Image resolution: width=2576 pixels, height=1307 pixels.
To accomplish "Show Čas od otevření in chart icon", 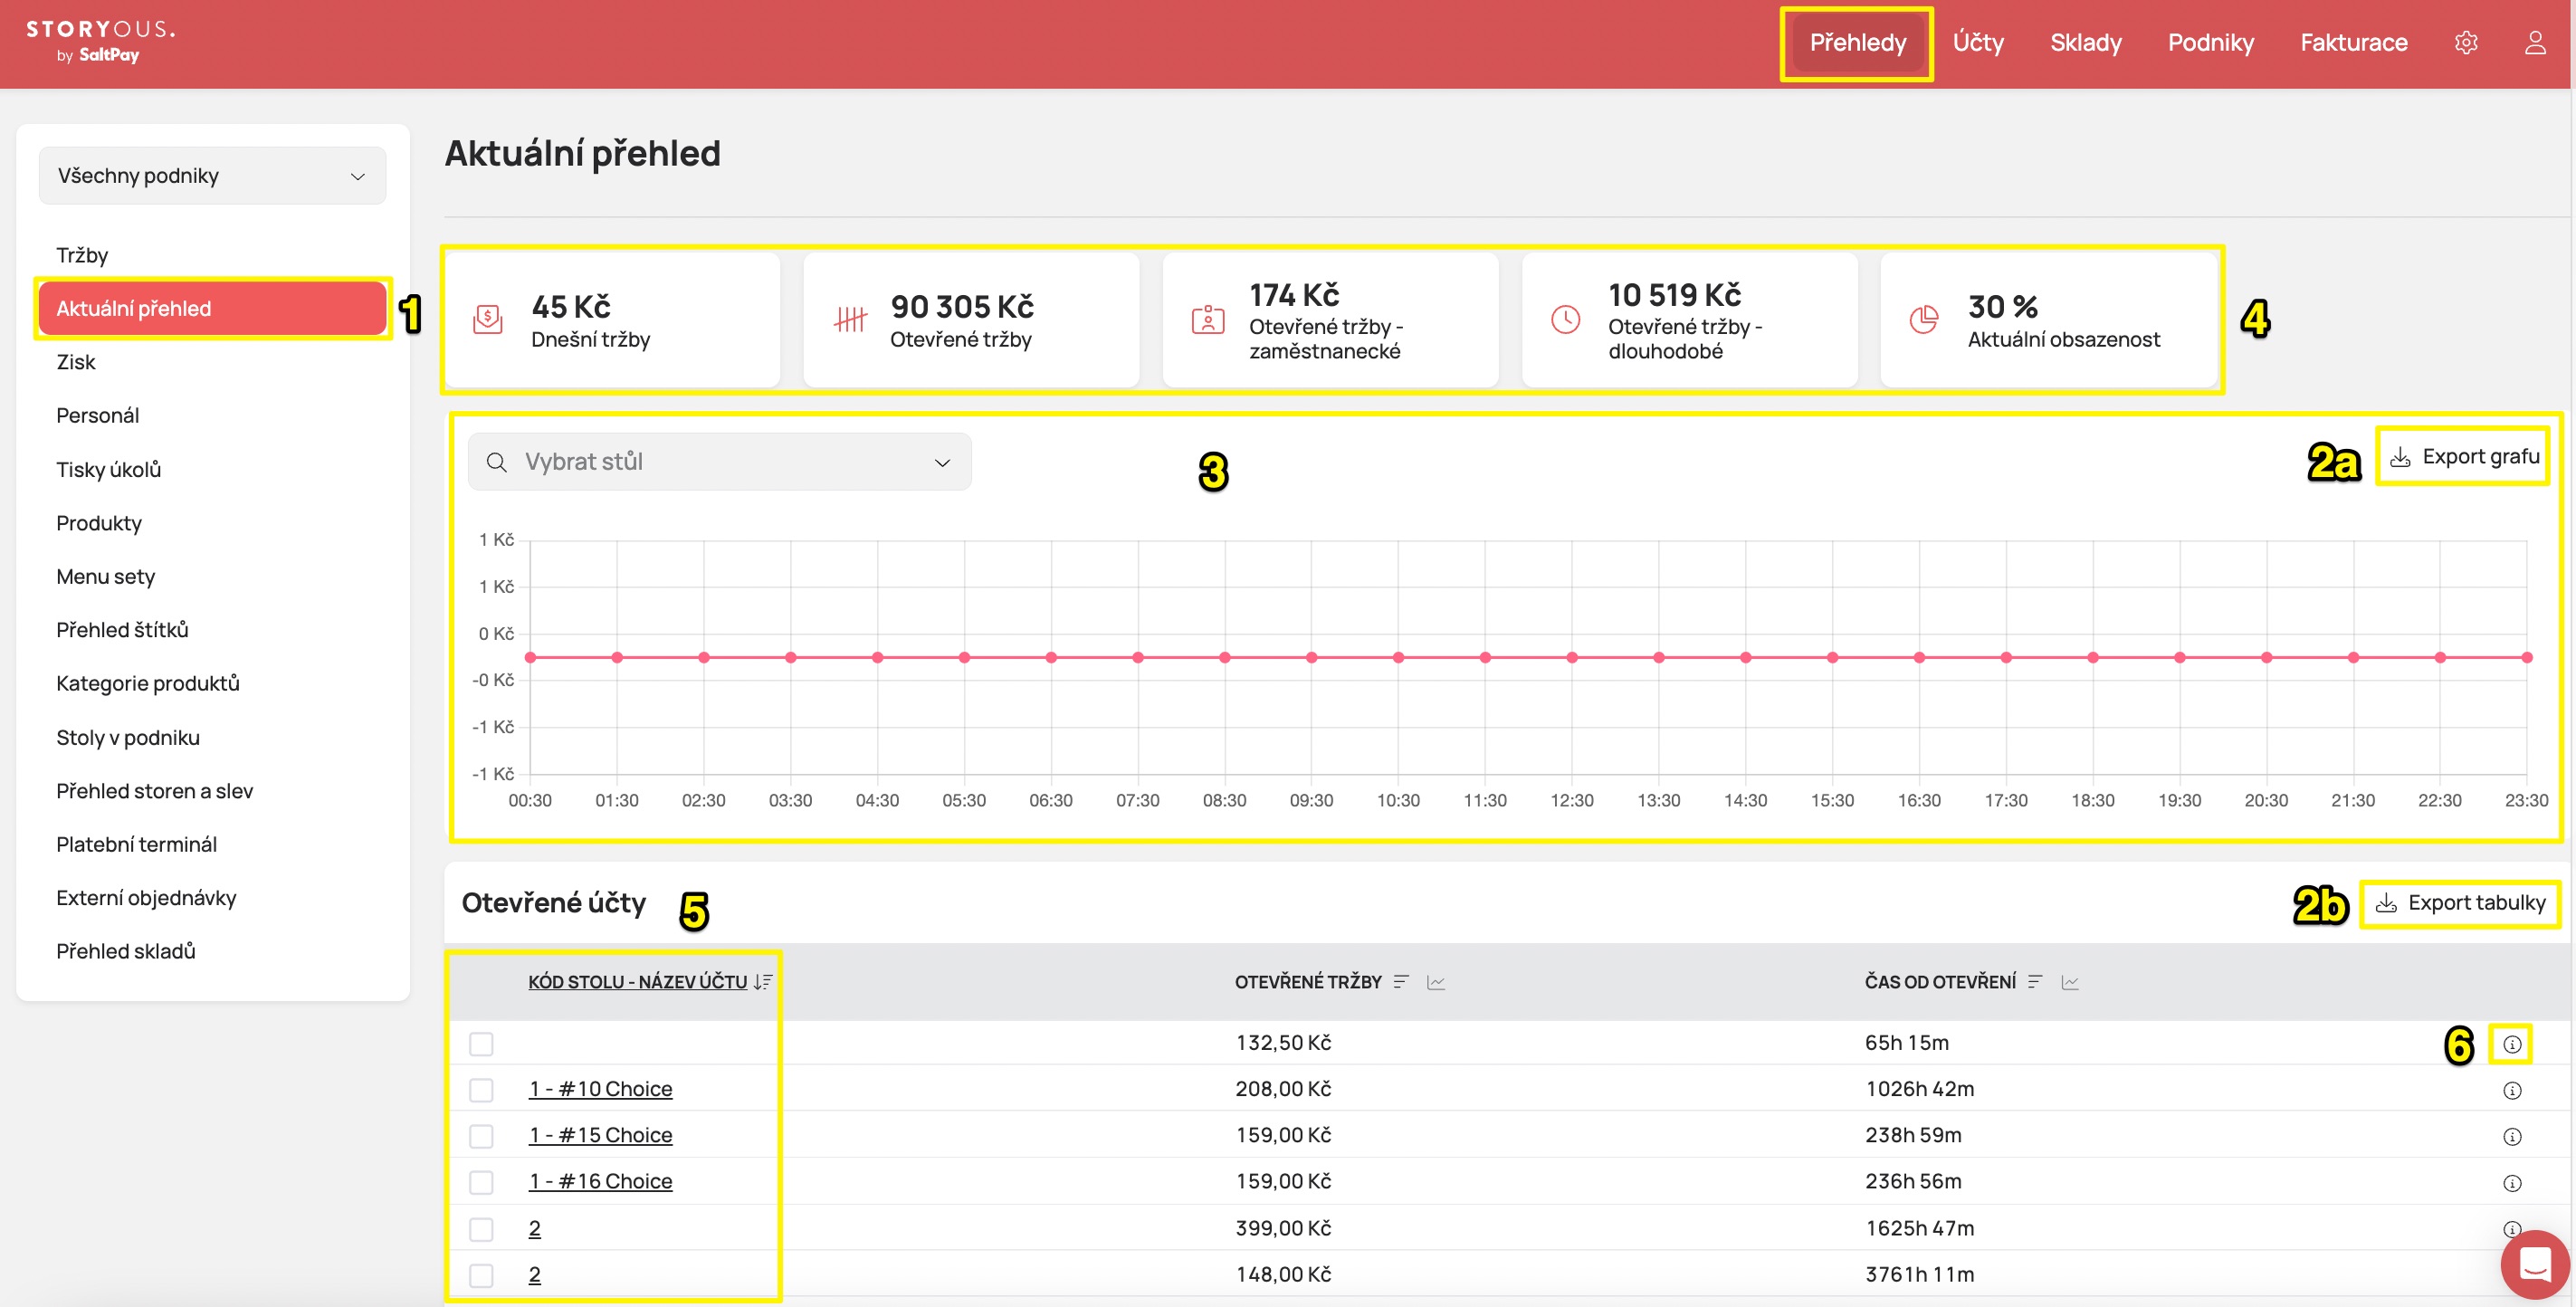I will [x=2070, y=982].
